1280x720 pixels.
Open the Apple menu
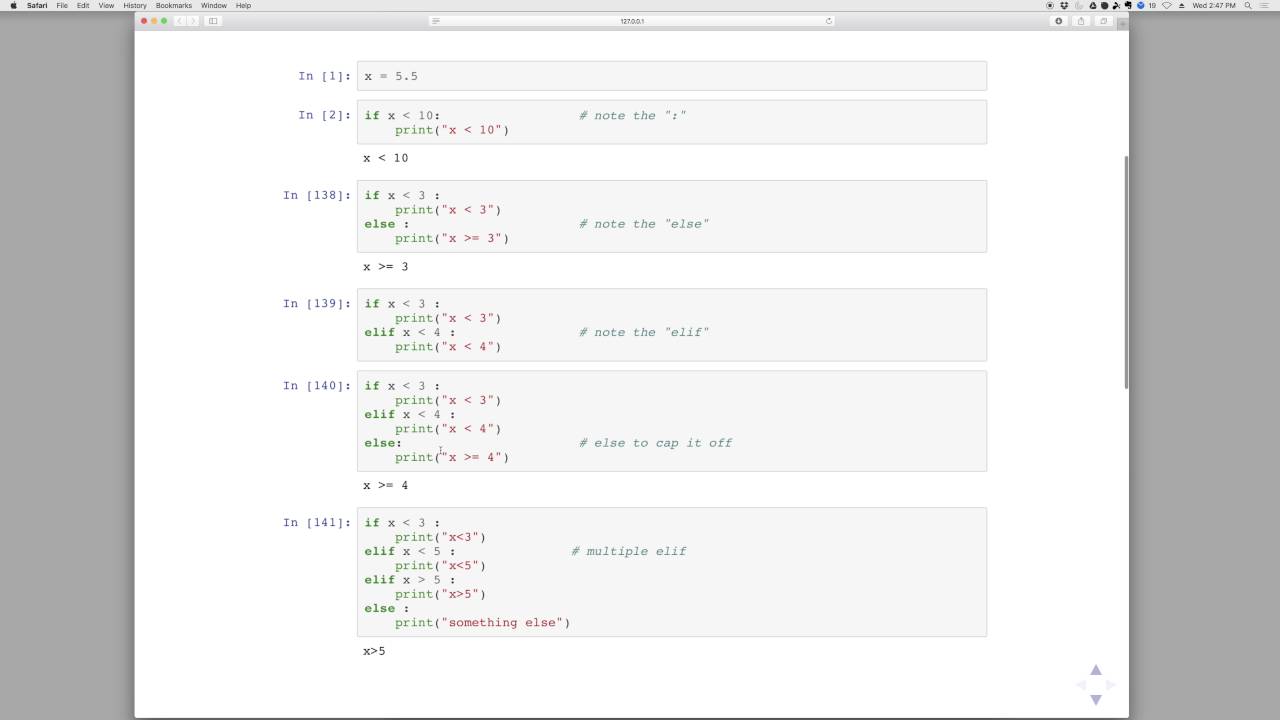[x=13, y=5]
